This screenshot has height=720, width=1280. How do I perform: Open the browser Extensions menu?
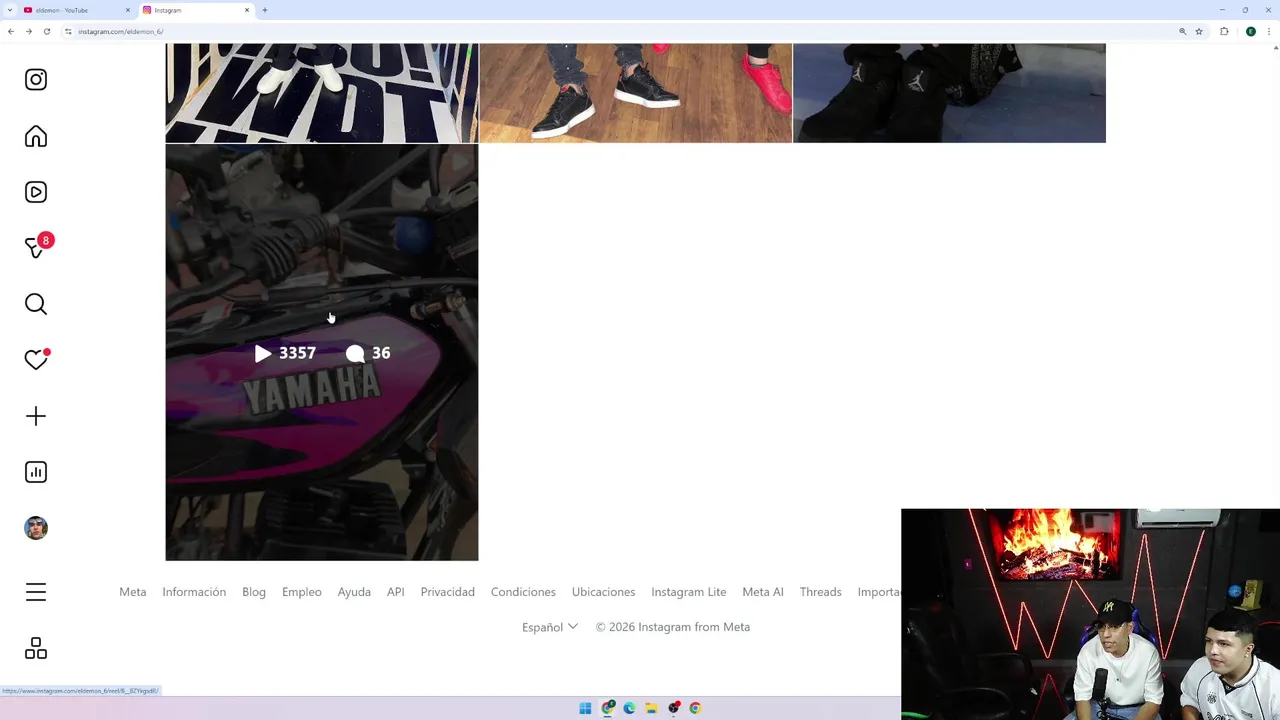coord(1224,31)
